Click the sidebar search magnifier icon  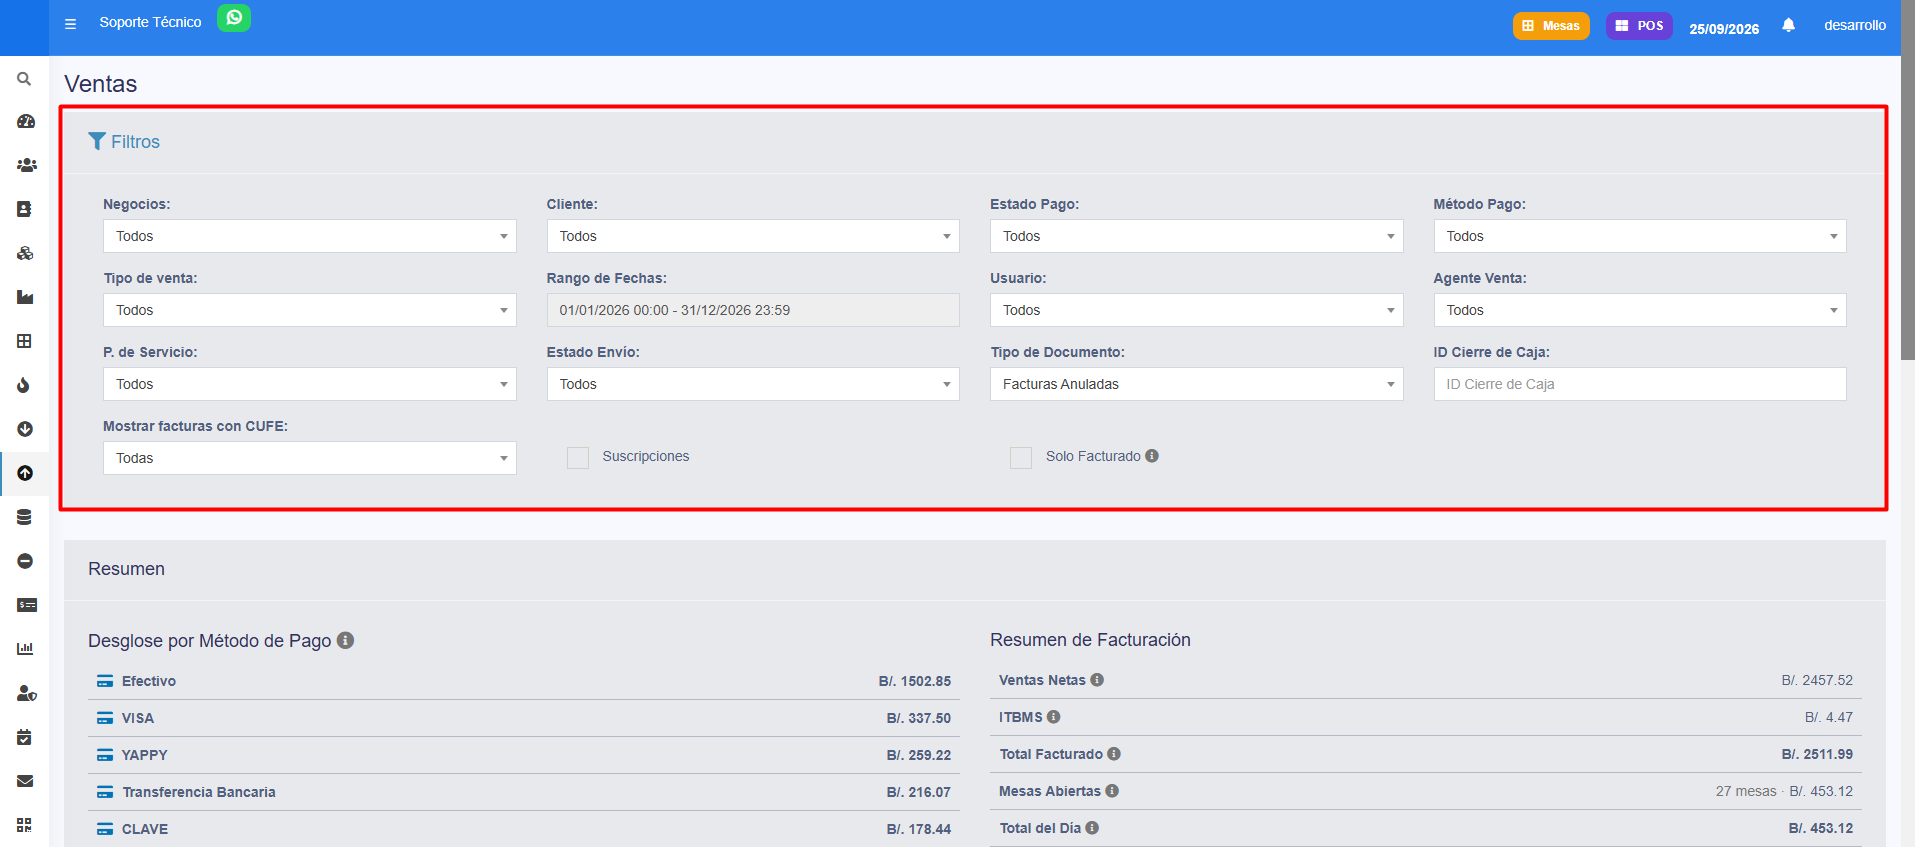(24, 79)
